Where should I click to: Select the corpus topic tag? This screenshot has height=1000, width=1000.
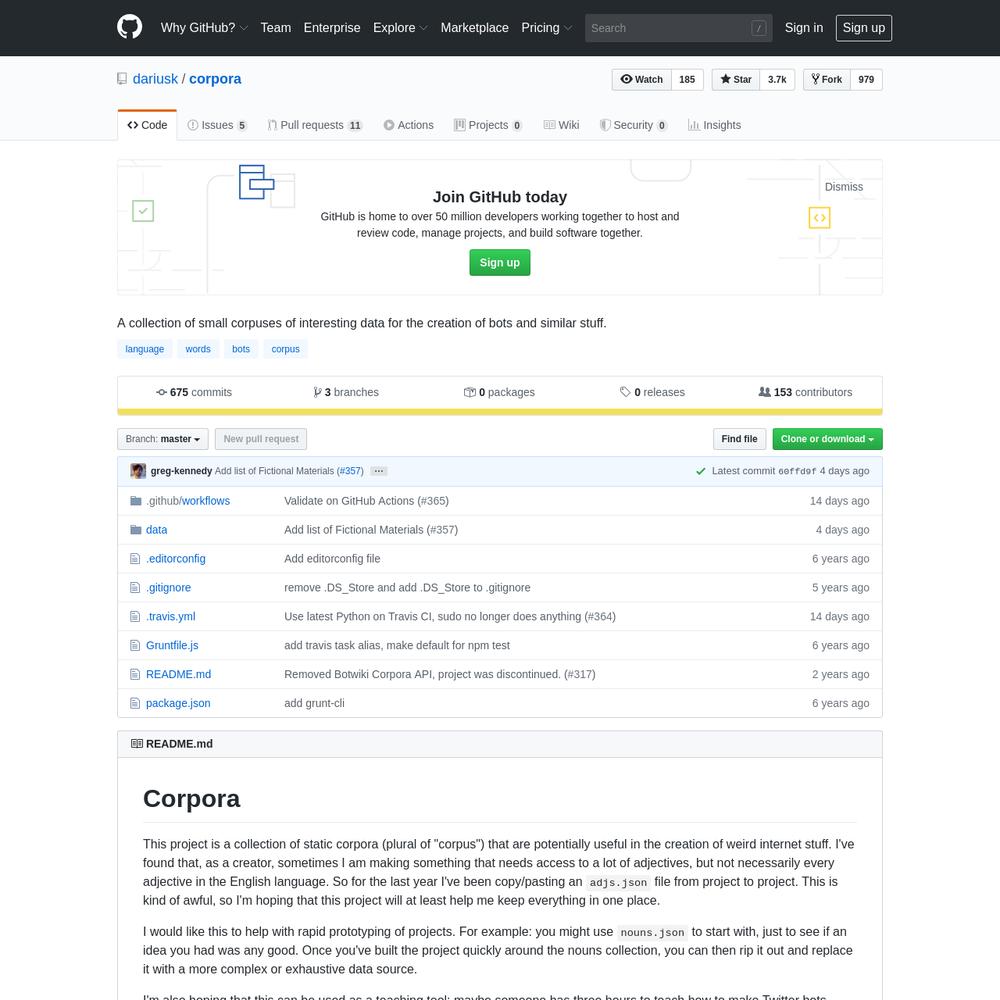[286, 349]
